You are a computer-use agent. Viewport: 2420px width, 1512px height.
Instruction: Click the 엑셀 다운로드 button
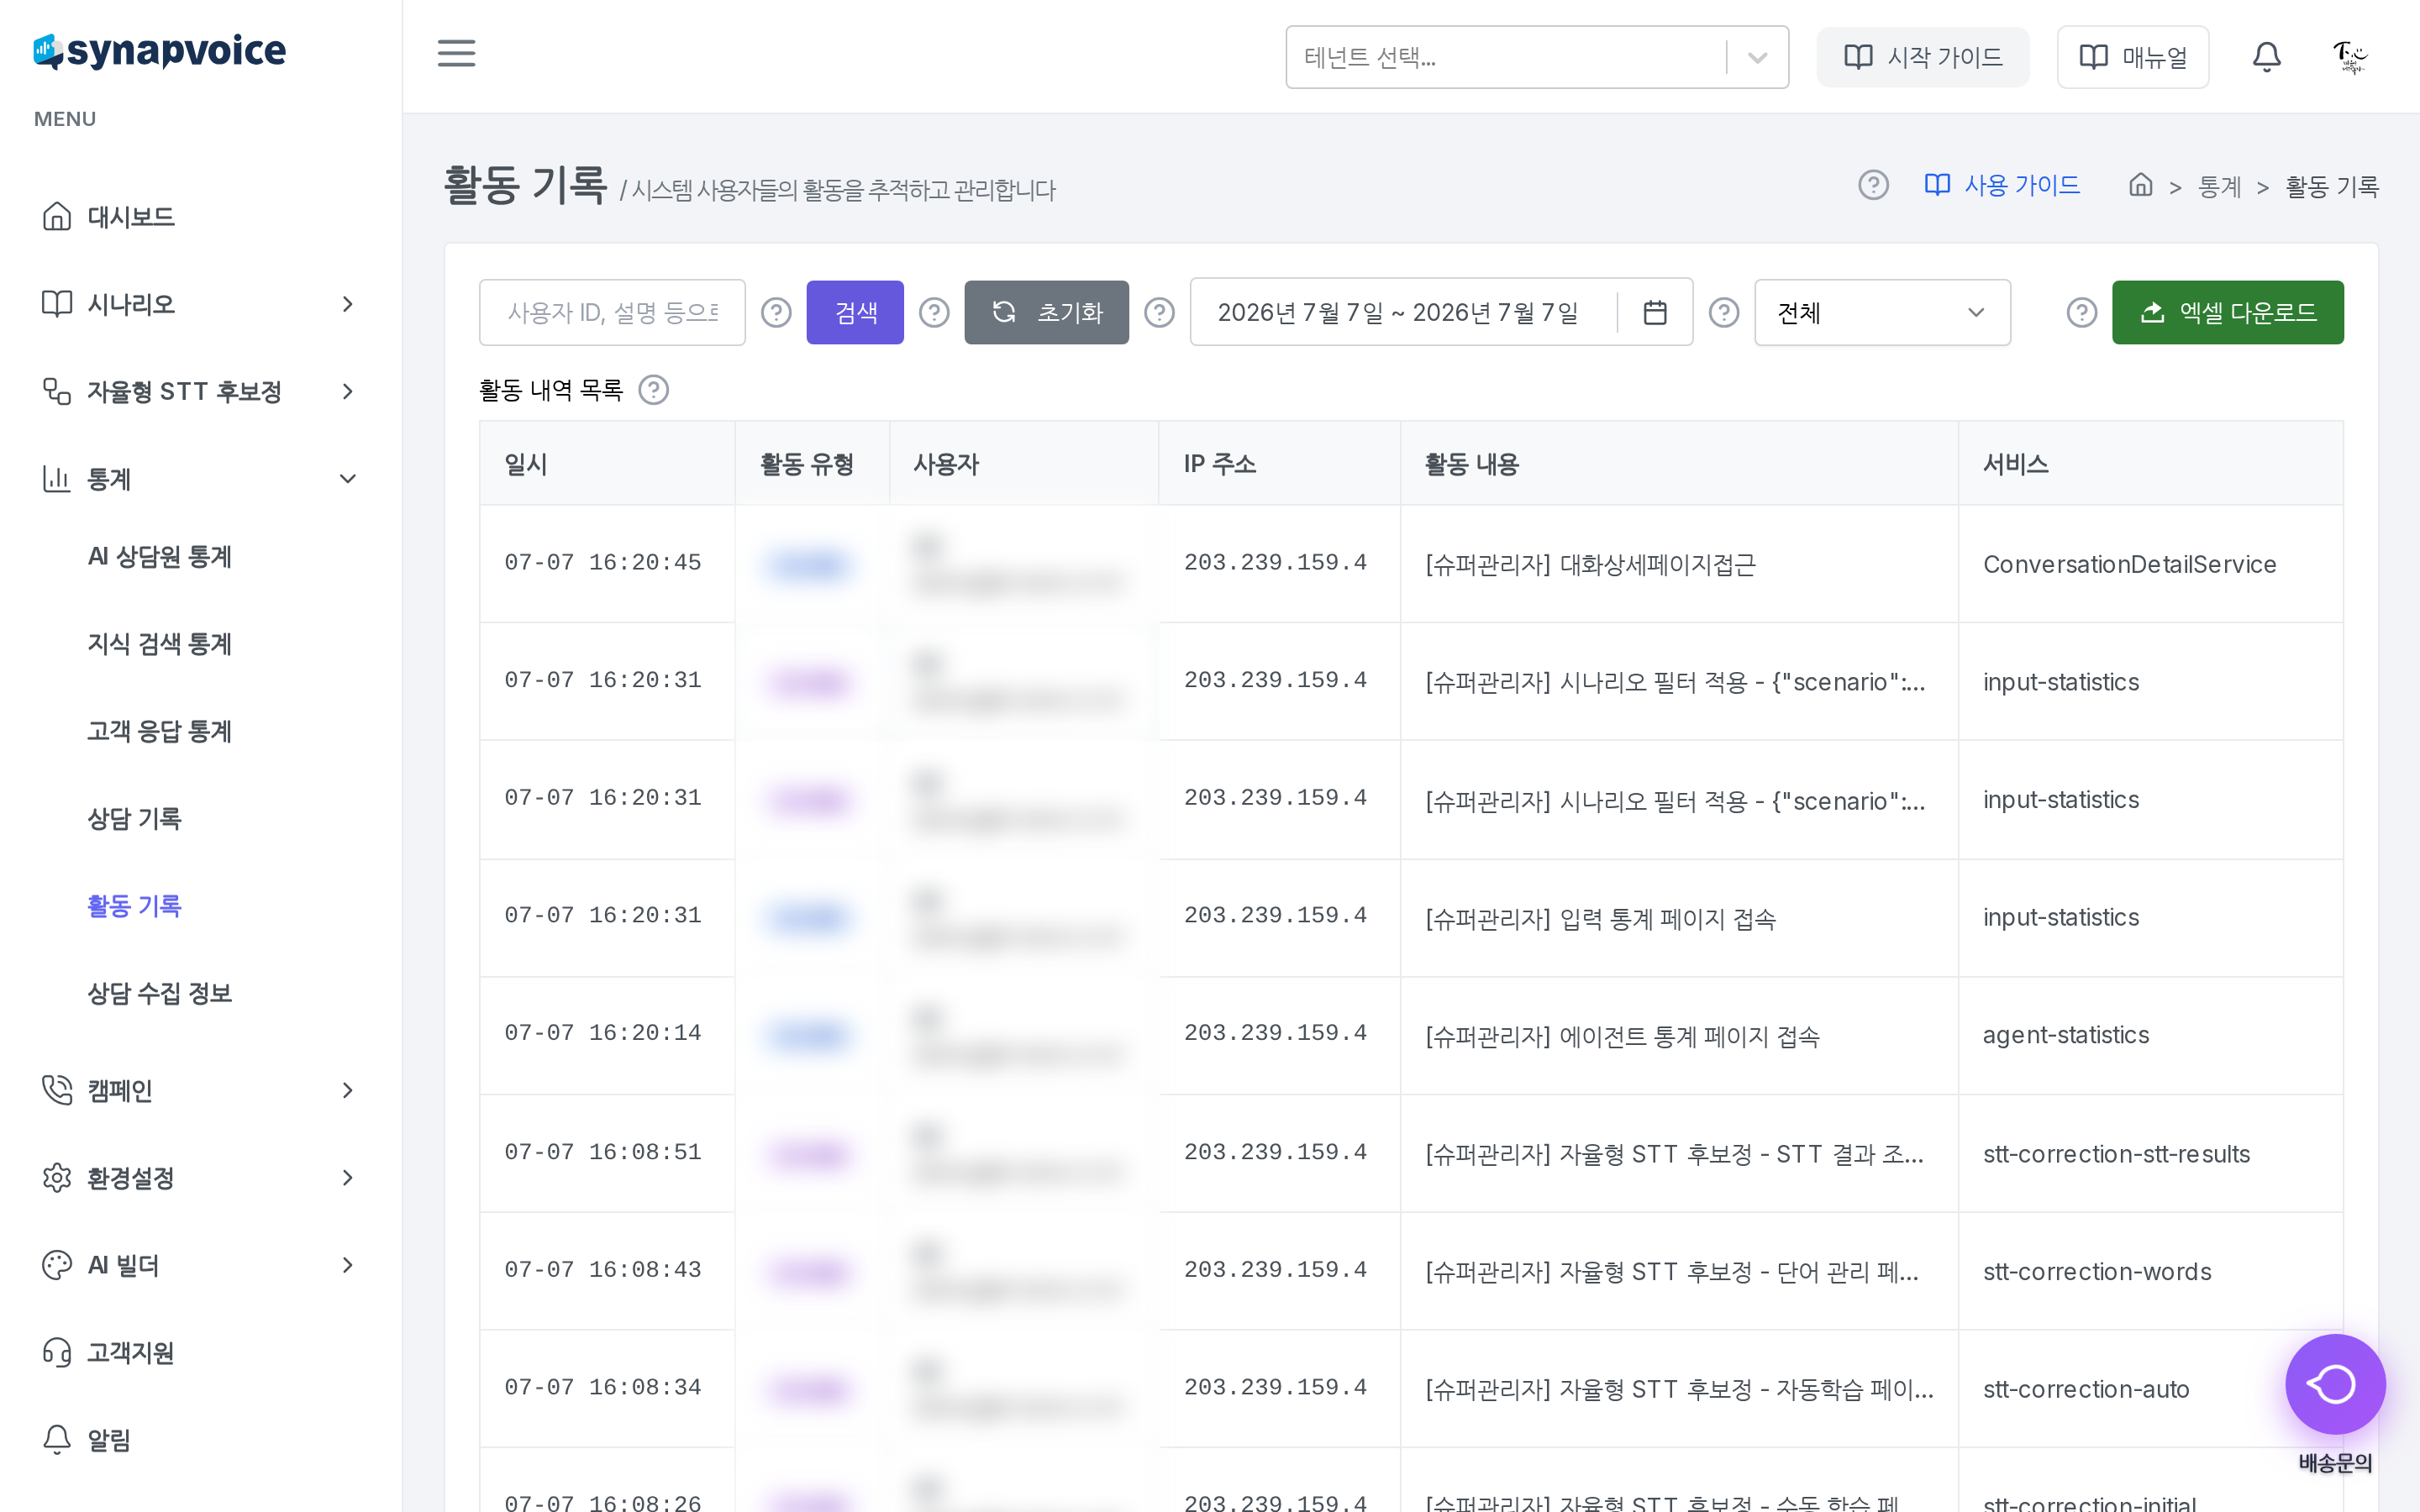click(2228, 313)
